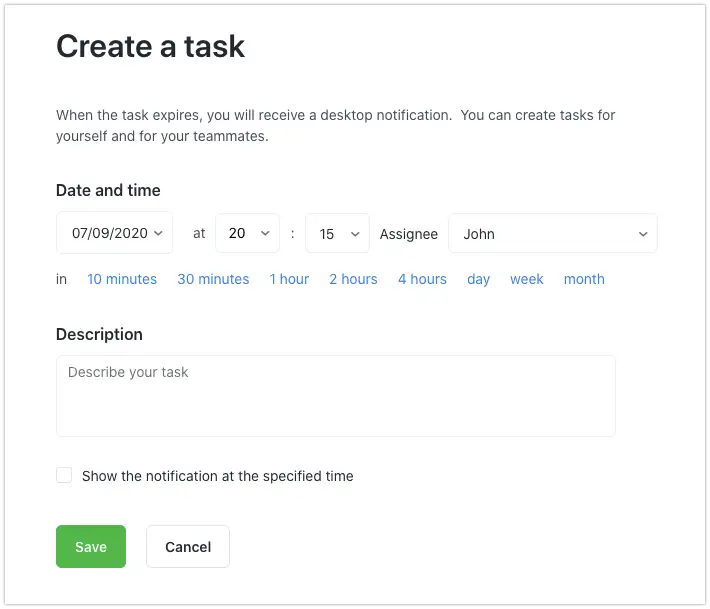
Task: Cancel the task creation
Action: (x=188, y=547)
